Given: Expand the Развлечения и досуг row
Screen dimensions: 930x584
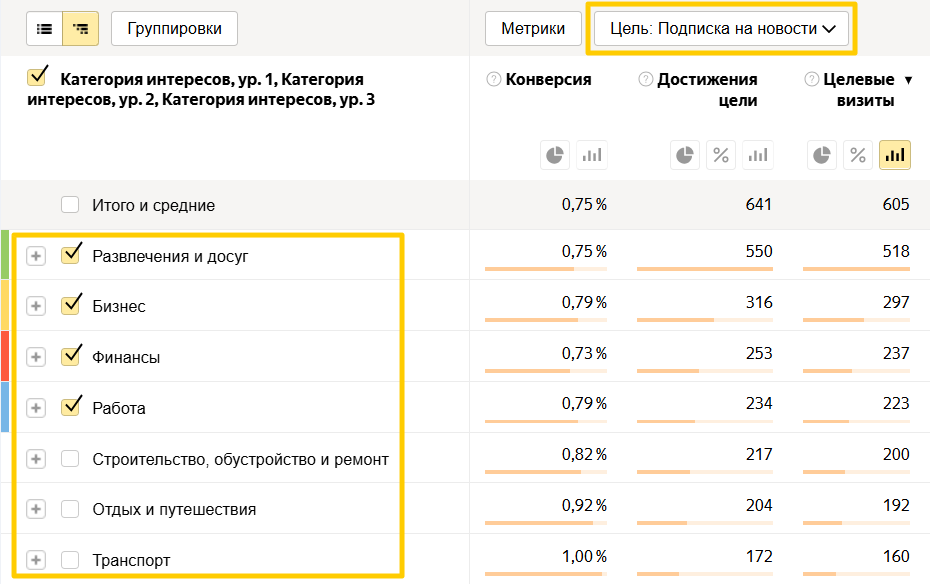Looking at the screenshot, I should [36, 256].
